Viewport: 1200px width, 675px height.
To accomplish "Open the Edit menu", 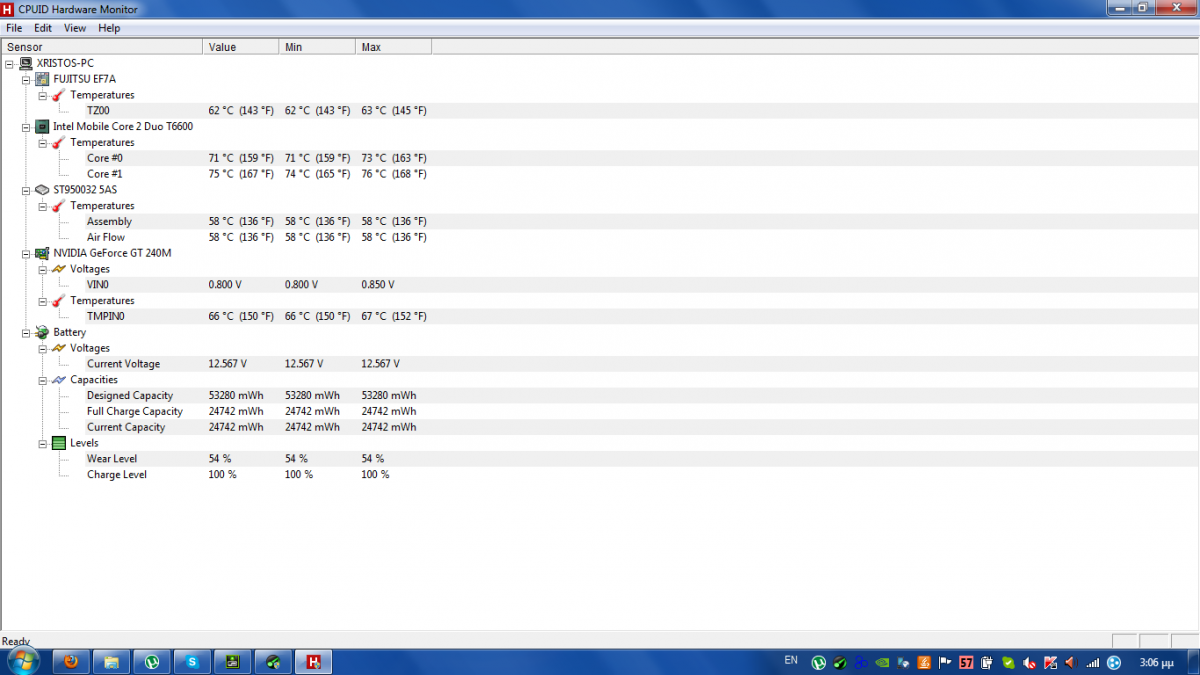I will pyautogui.click(x=43, y=28).
